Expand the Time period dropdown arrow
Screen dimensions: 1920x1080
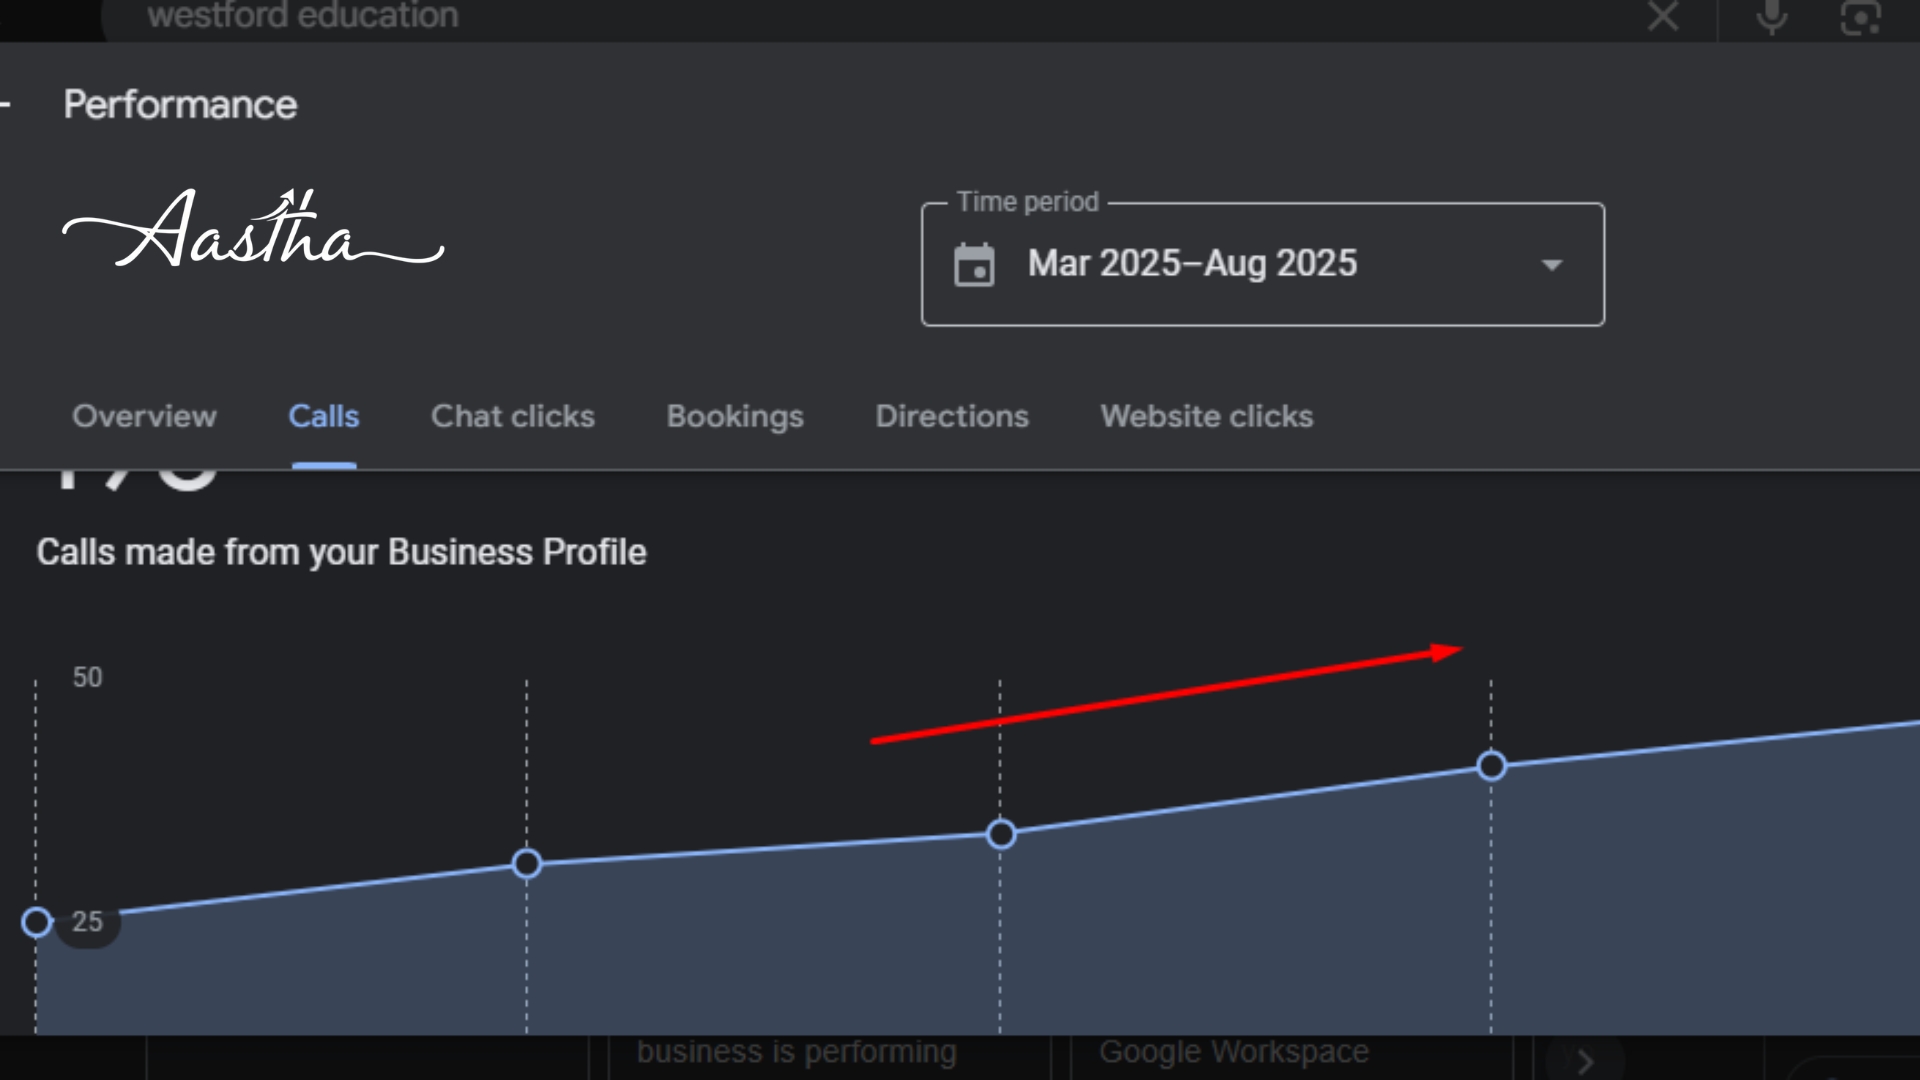coord(1551,265)
